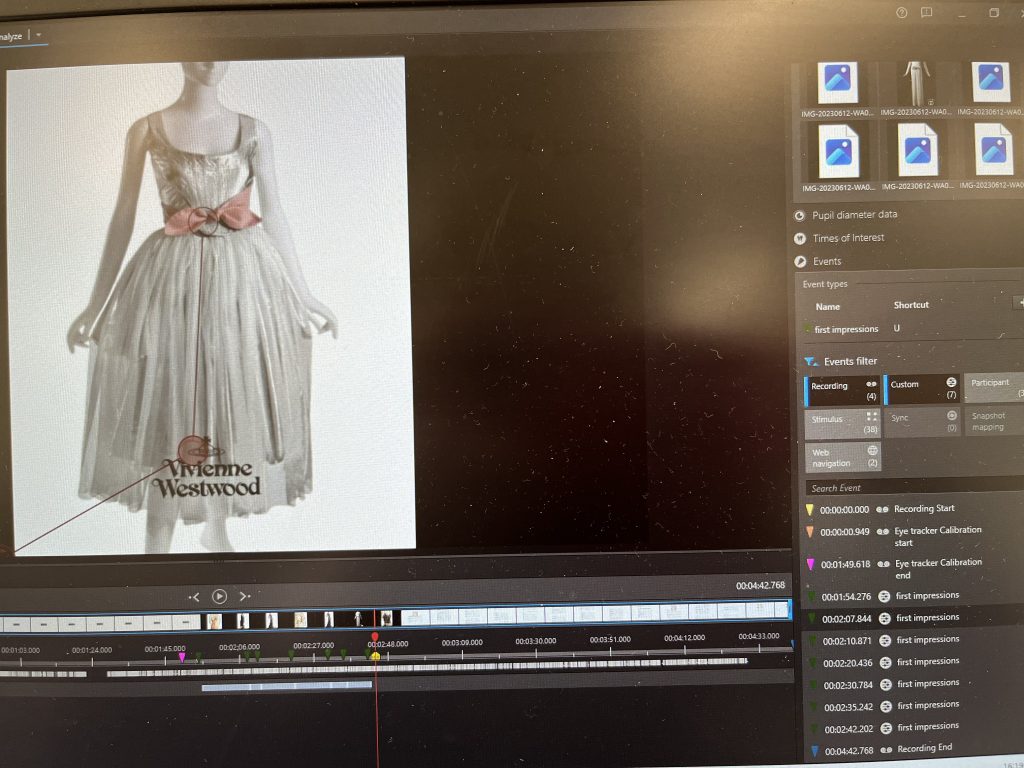Screen dimensions: 1024x768
Task: Expand the Pupil diameter data section
Action: click(853, 215)
